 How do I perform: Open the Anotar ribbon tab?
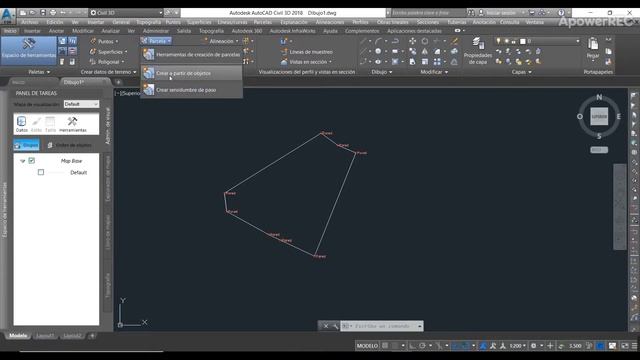56,31
